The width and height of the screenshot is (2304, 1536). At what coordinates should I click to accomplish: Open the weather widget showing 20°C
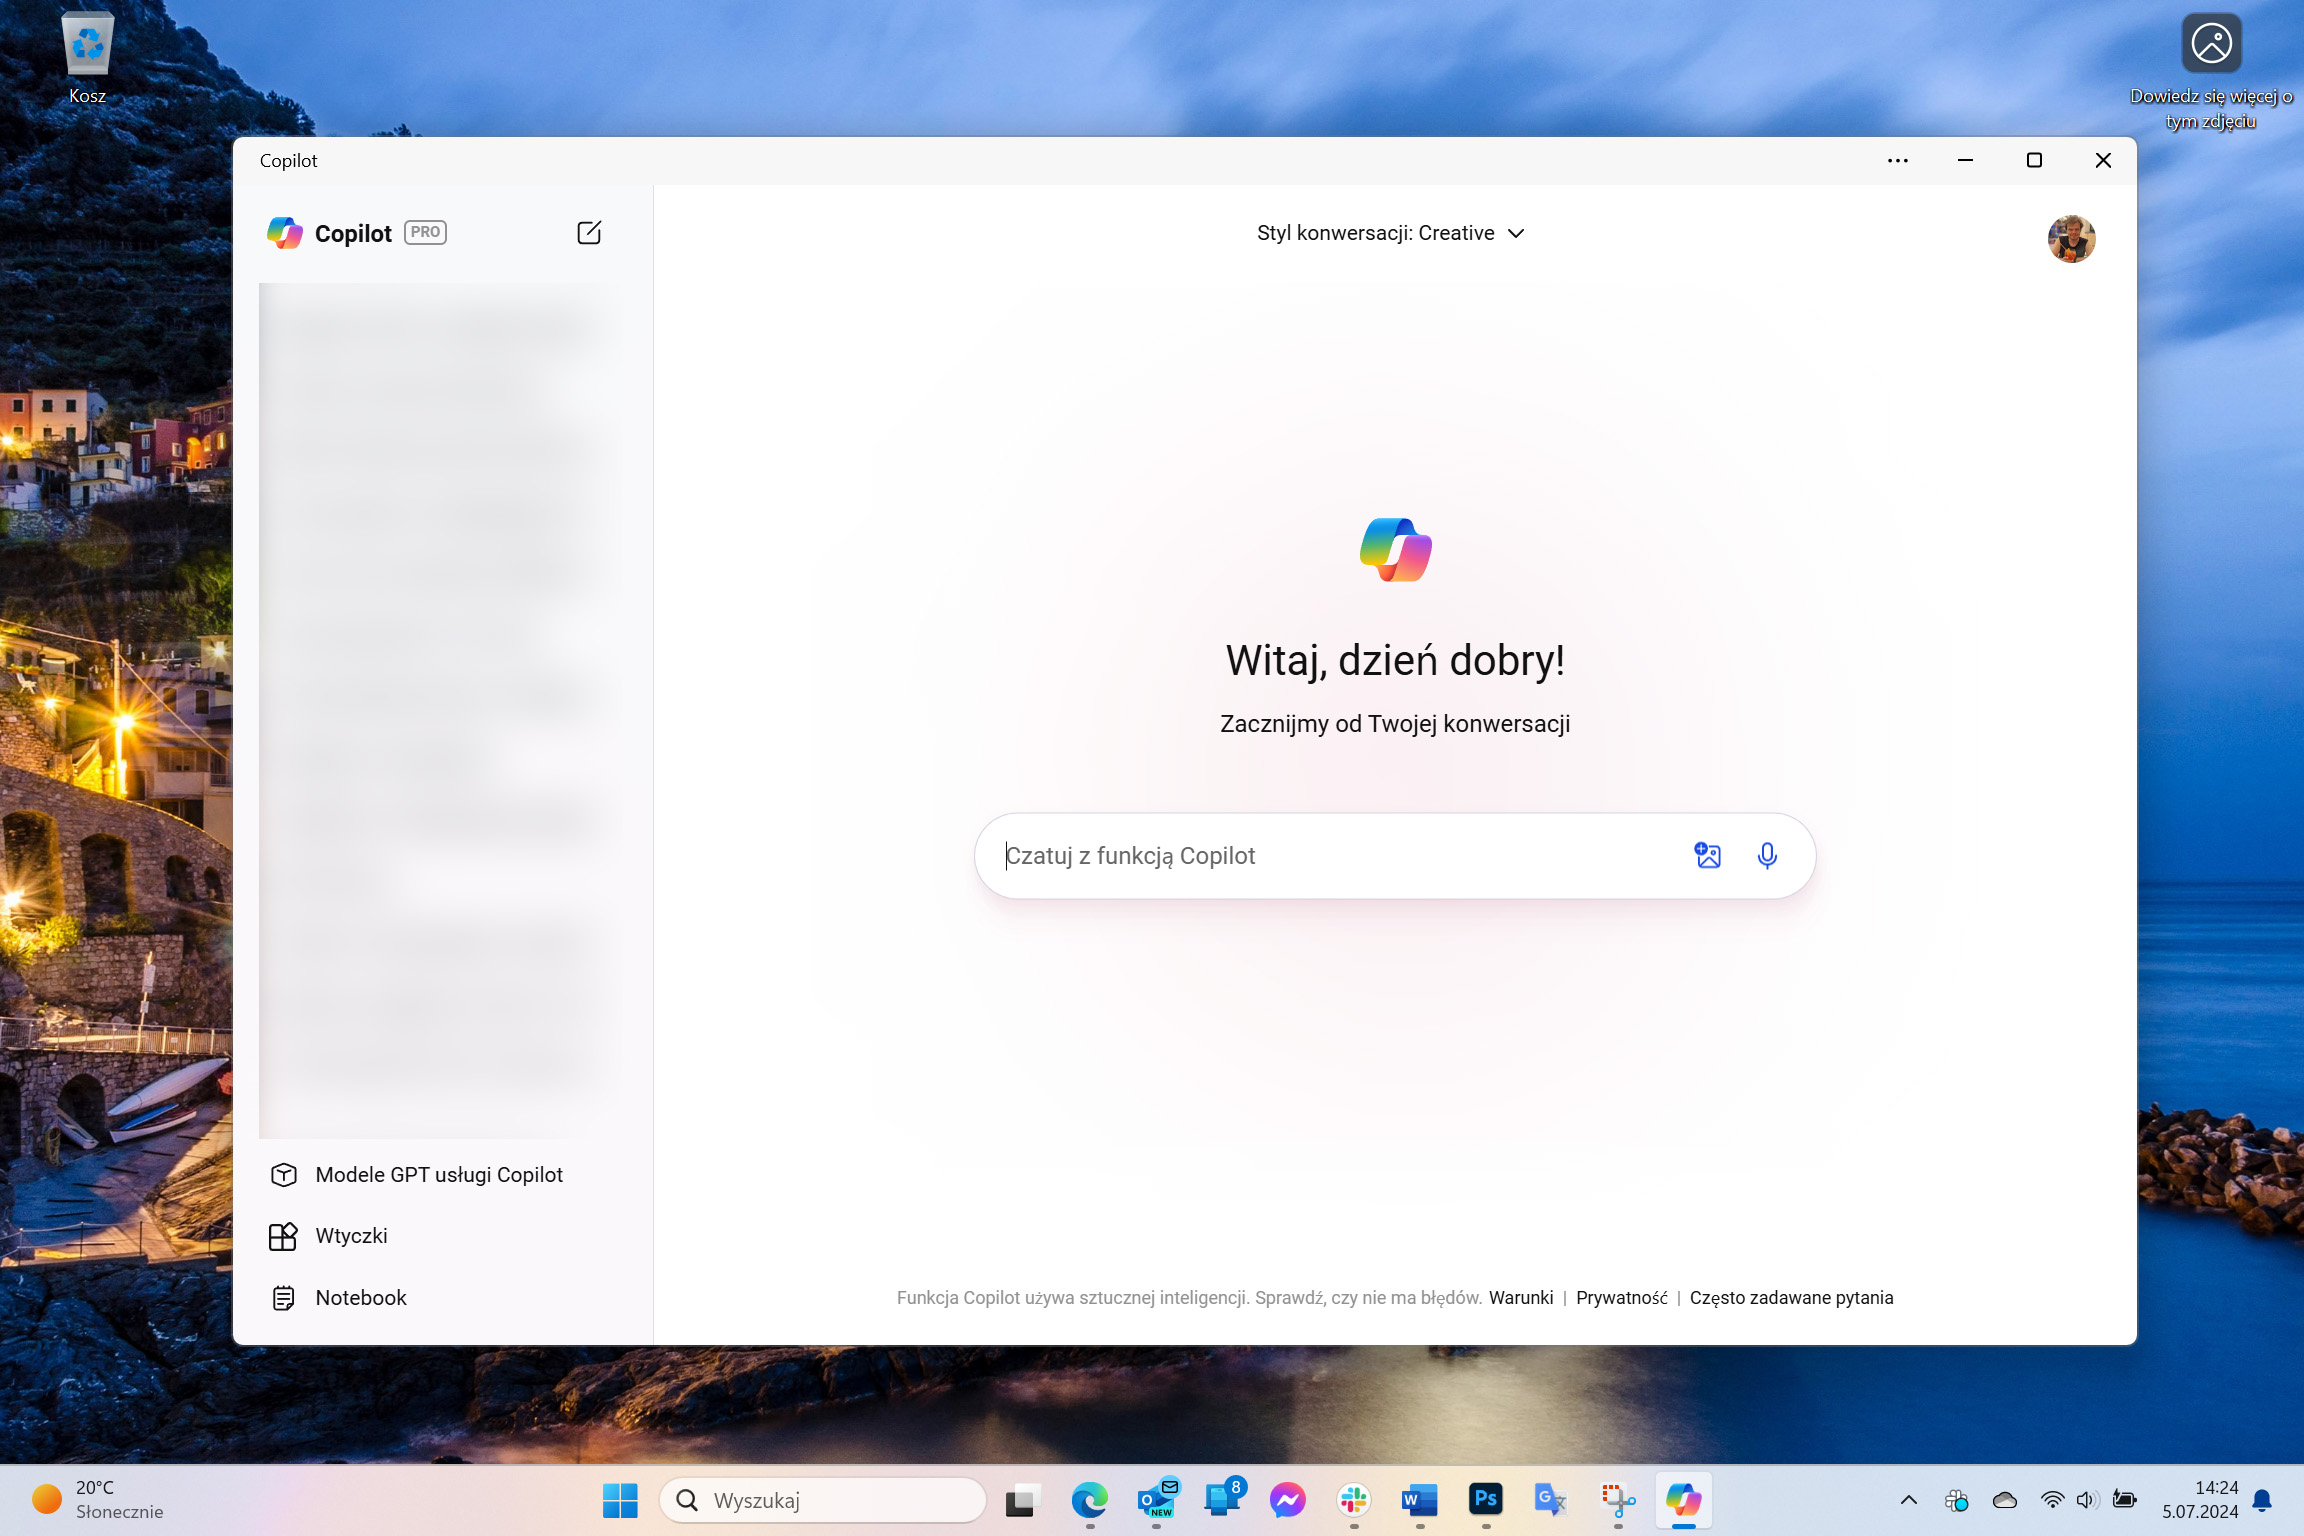point(98,1500)
